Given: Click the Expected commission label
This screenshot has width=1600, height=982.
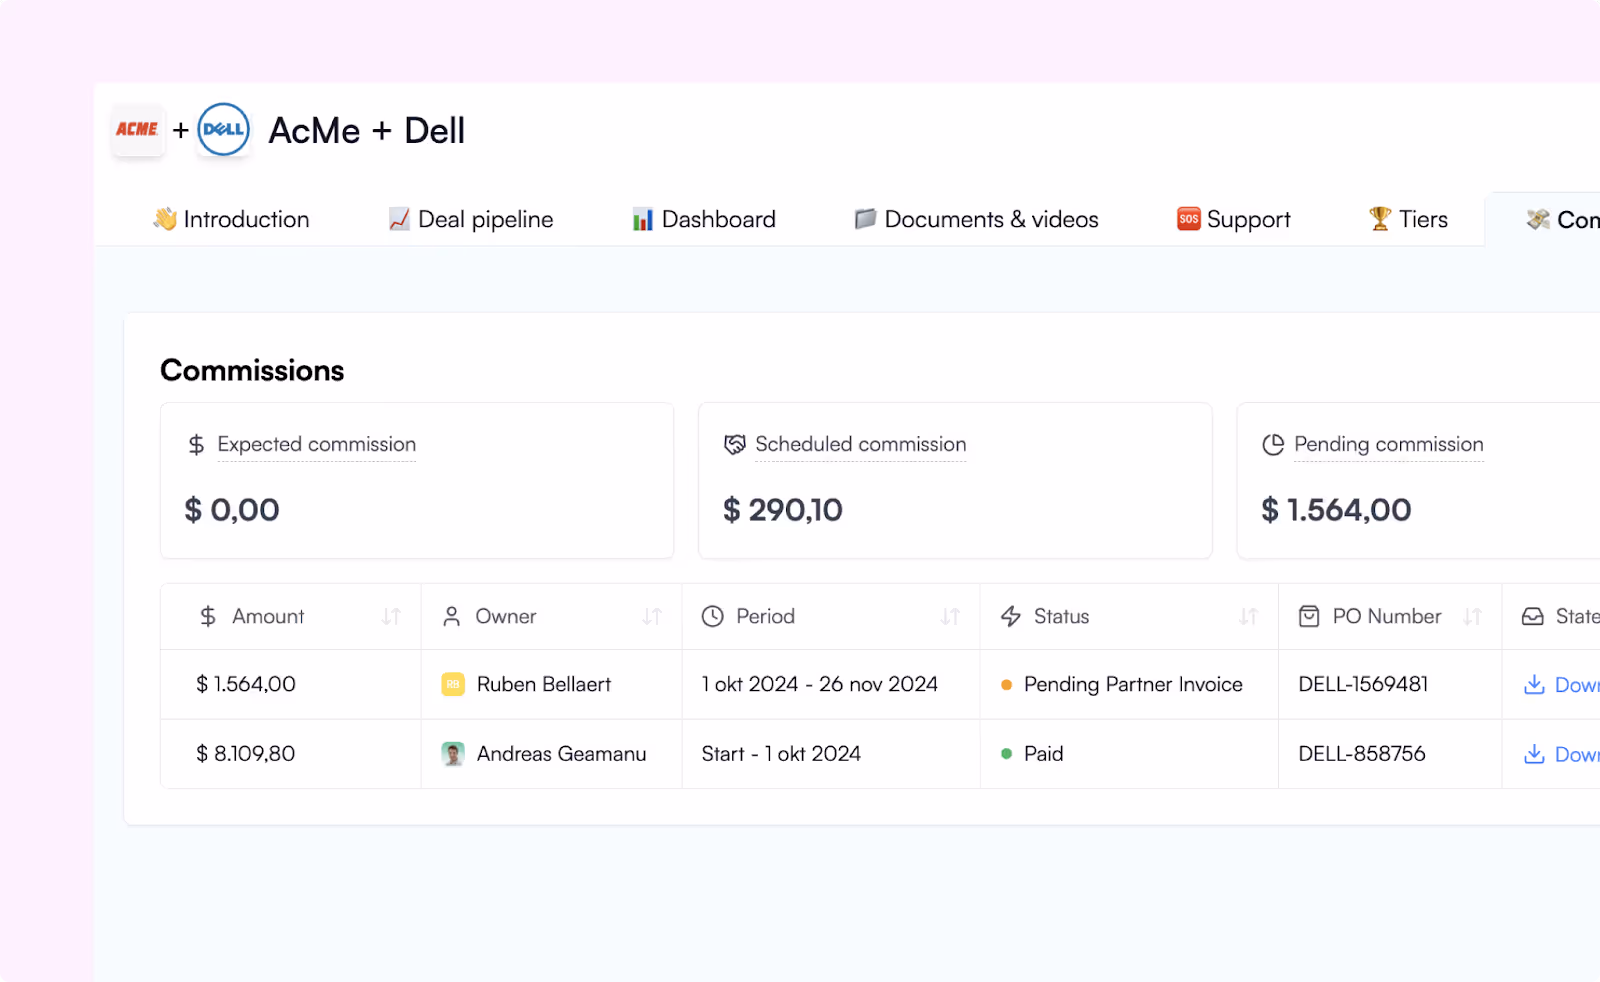Looking at the screenshot, I should [316, 444].
